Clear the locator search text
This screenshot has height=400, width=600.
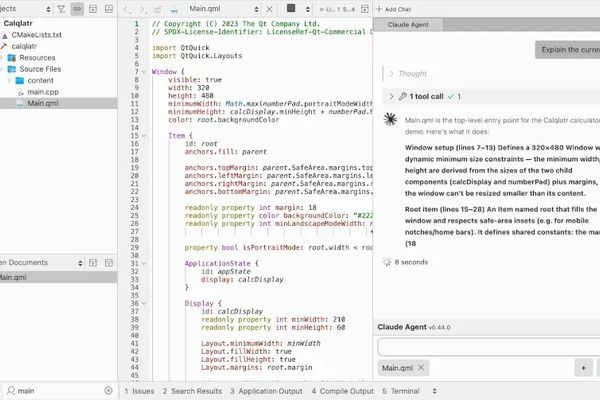[108, 390]
